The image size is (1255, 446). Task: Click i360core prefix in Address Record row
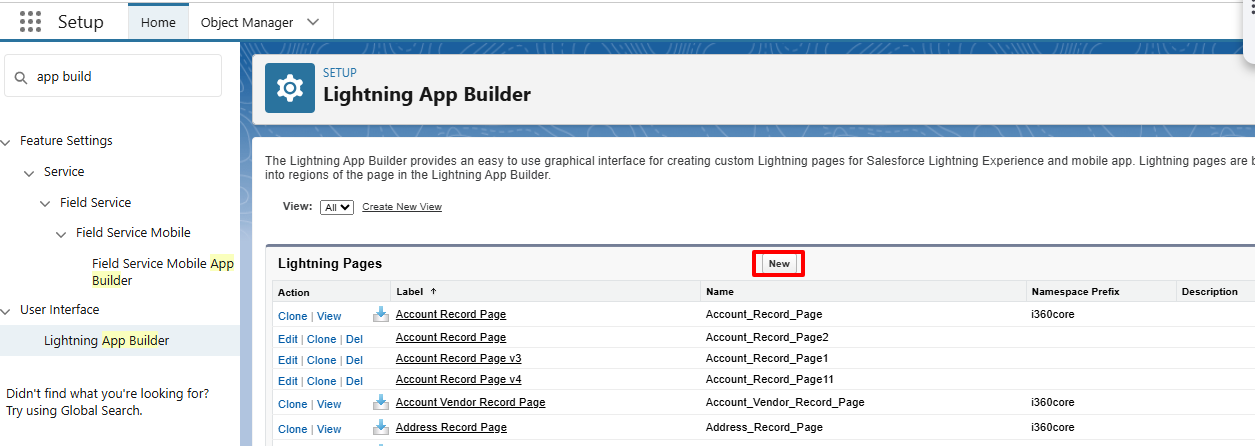click(x=1052, y=427)
